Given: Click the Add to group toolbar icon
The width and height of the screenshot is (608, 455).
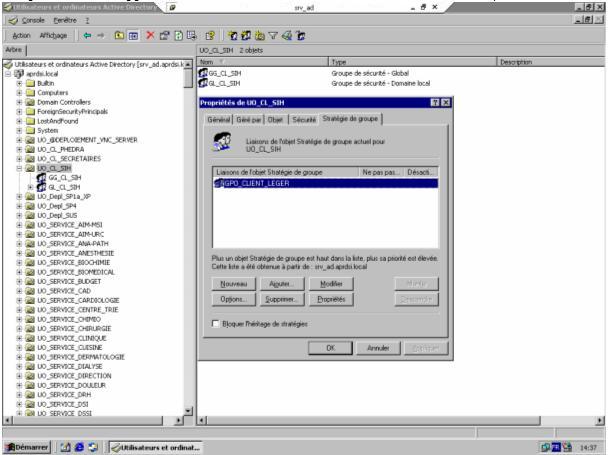Looking at the screenshot, I should pyautogui.click(x=301, y=36).
